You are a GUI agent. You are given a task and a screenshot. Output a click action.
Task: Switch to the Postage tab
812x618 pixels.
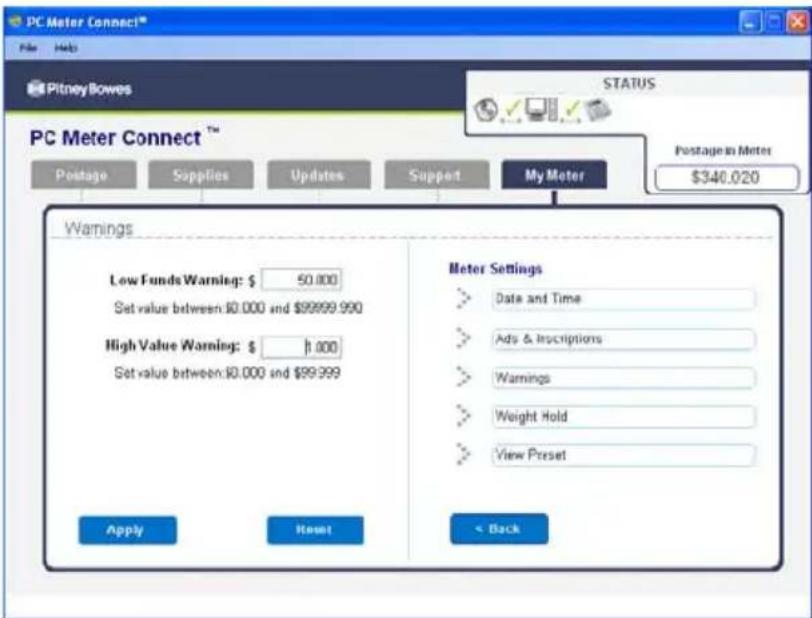pos(83,175)
